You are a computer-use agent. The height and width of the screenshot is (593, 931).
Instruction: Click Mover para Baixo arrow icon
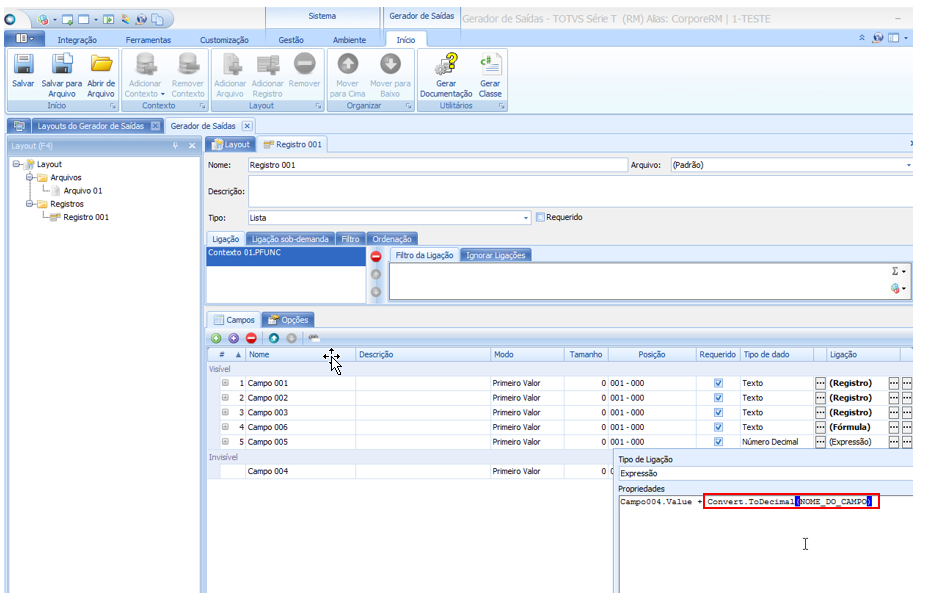click(x=390, y=64)
